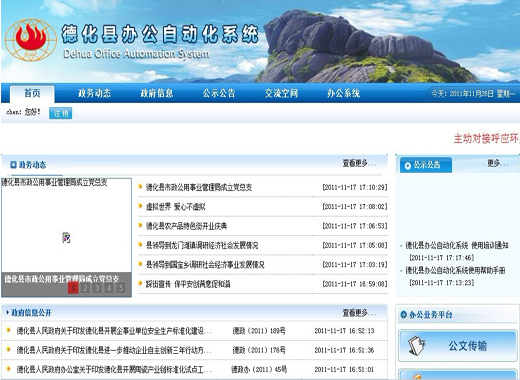The width and height of the screenshot is (520, 380).
Task: Click the timestamp 2011-11-17 17:10:29
Action: pyautogui.click(x=355, y=187)
